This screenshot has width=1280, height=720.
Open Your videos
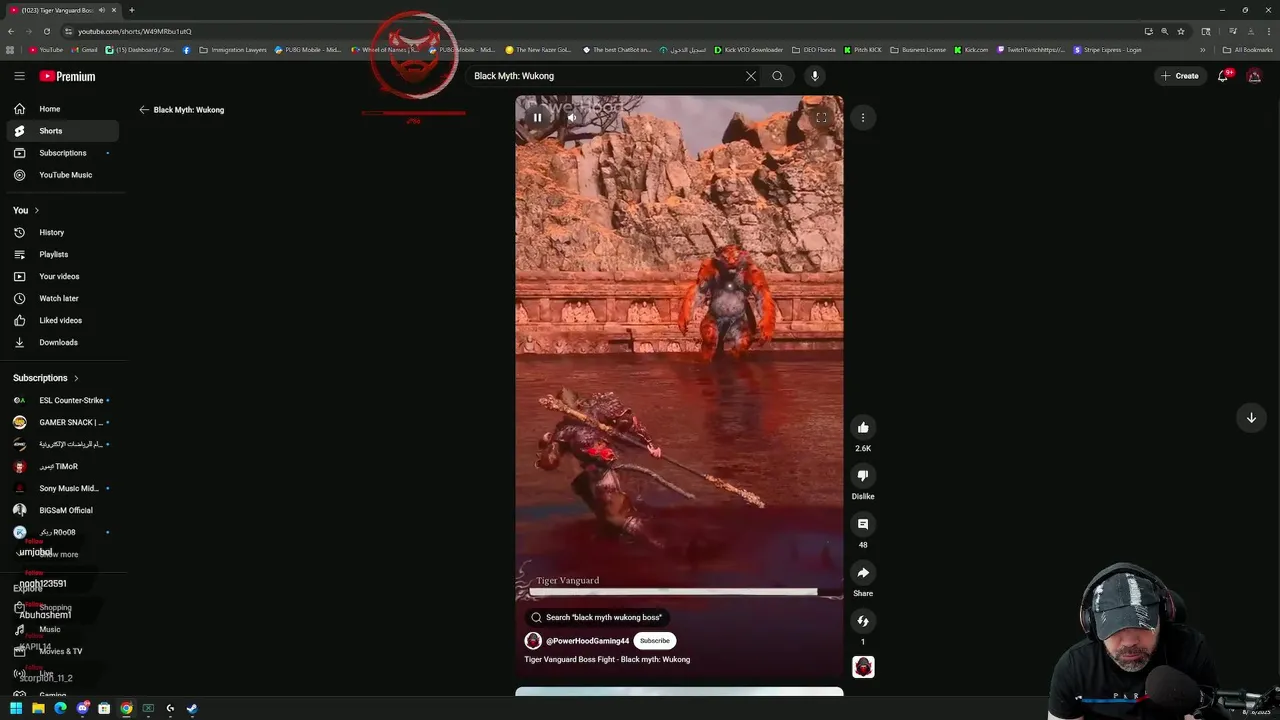pos(62,277)
